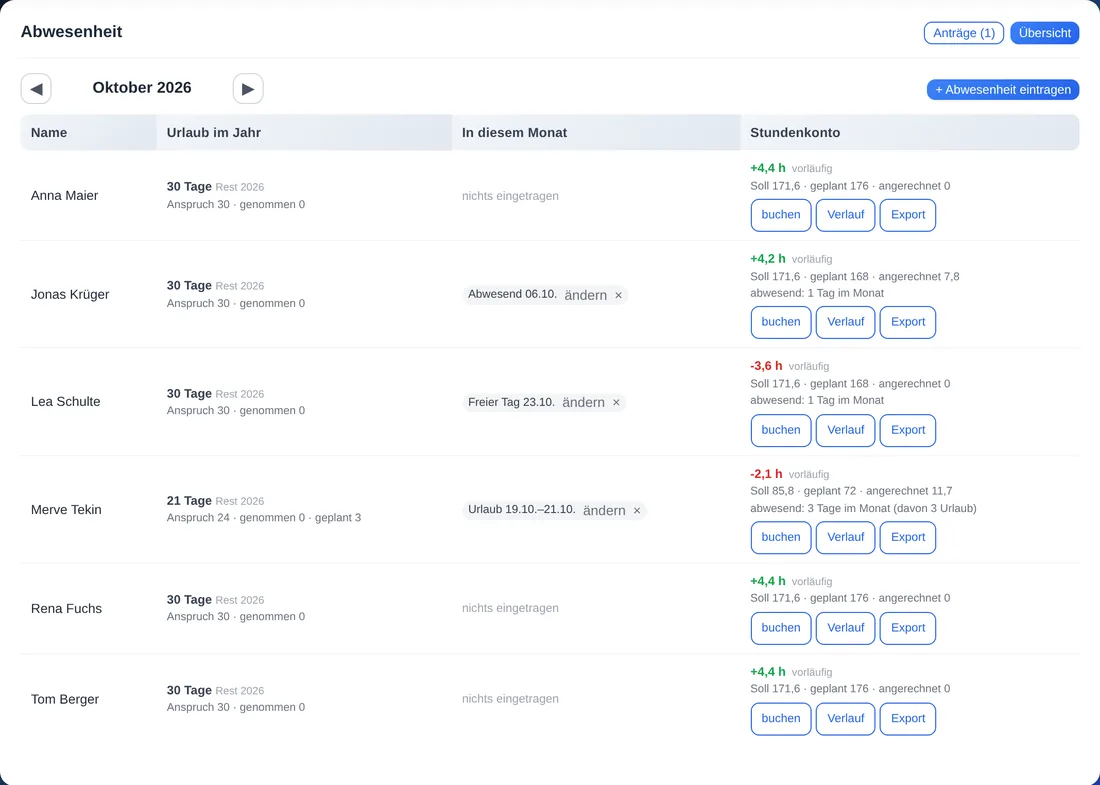Image resolution: width=1100 pixels, height=785 pixels.
Task: Click '+ Abwesenheit eintragen' button
Action: point(1002,90)
